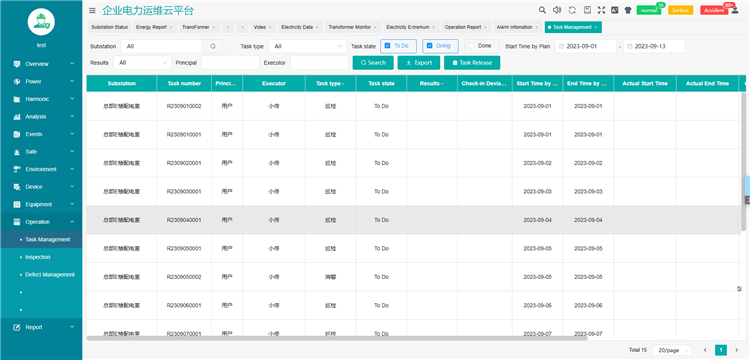Open the 20/page size dropdown
The height and width of the screenshot is (360, 750).
click(x=672, y=350)
